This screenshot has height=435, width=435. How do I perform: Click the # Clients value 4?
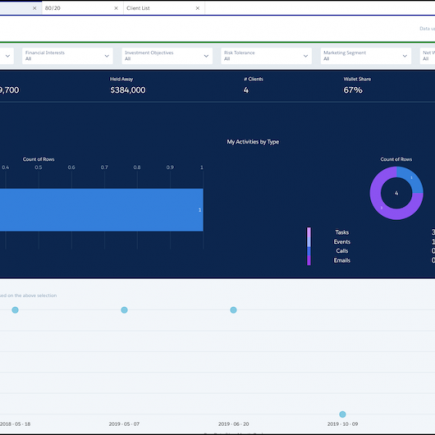[246, 90]
